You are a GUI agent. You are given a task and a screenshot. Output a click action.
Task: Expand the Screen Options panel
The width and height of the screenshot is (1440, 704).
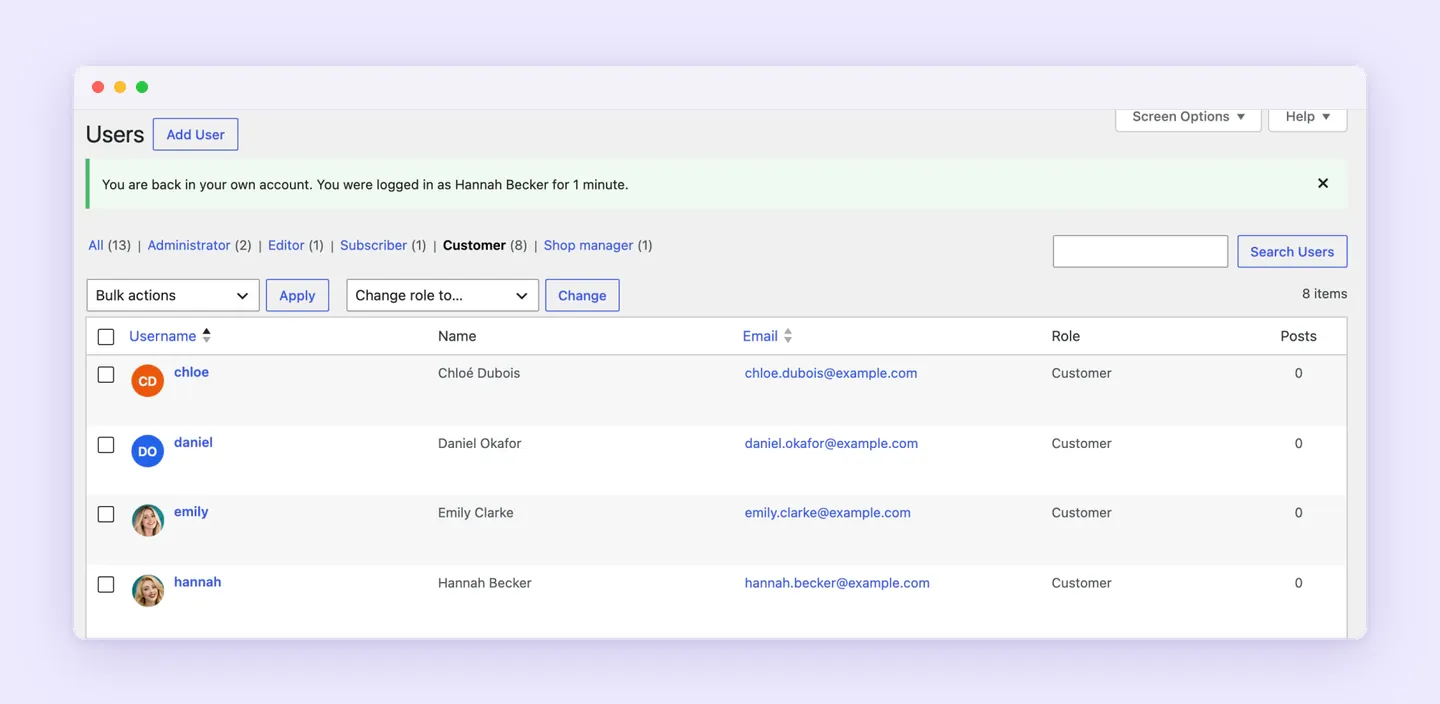click(1188, 117)
